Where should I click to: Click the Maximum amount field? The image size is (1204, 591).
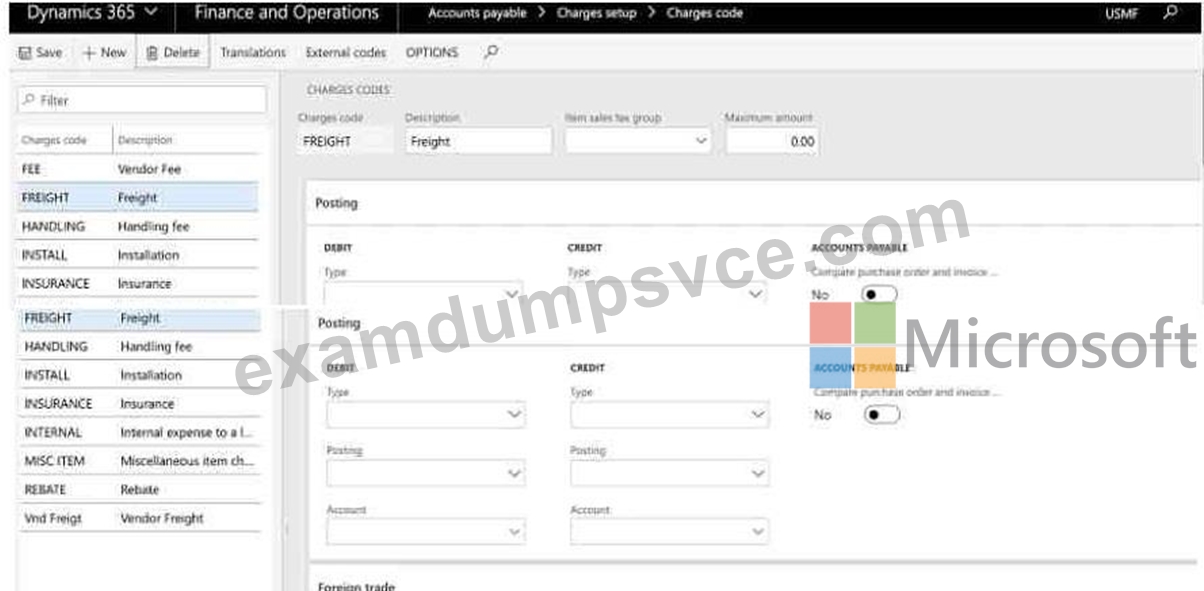771,142
